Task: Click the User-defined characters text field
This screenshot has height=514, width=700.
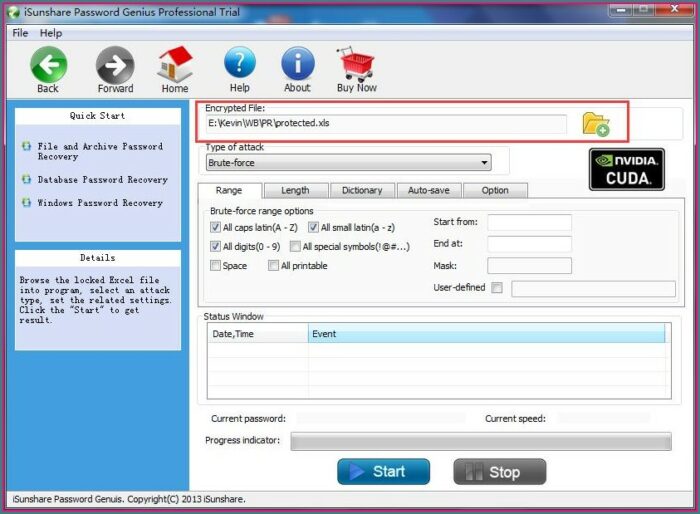Action: pos(593,288)
